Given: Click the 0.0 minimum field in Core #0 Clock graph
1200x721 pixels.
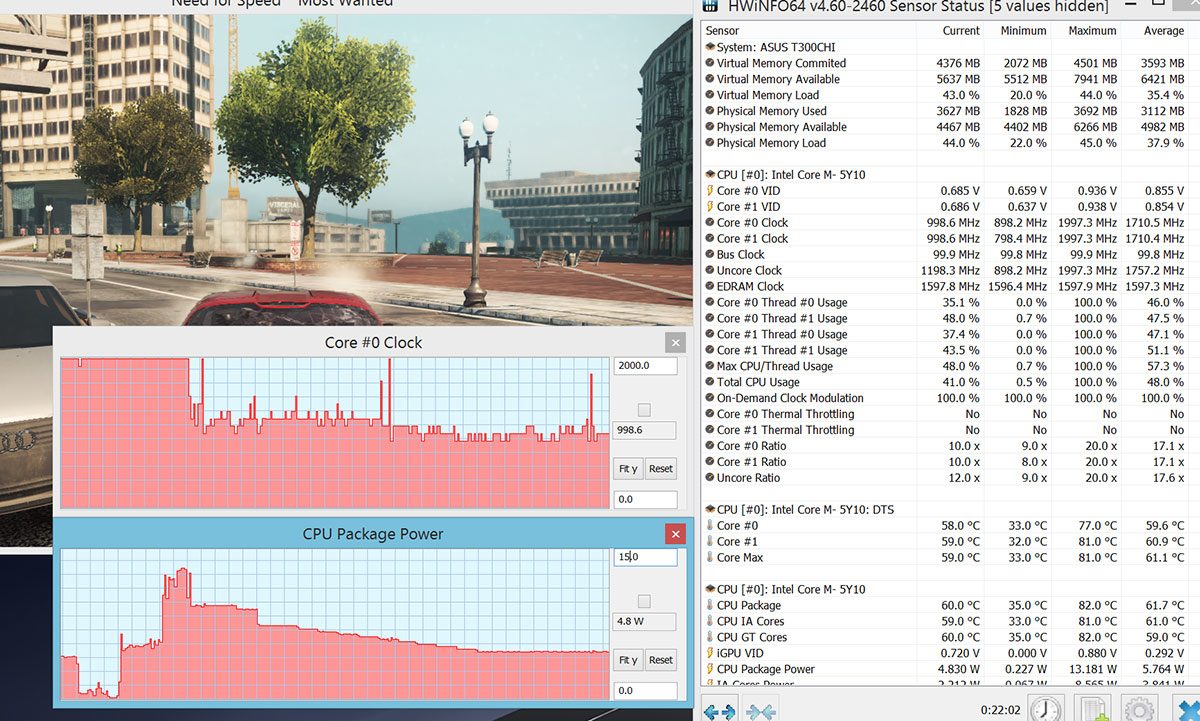Looking at the screenshot, I should coord(645,499).
